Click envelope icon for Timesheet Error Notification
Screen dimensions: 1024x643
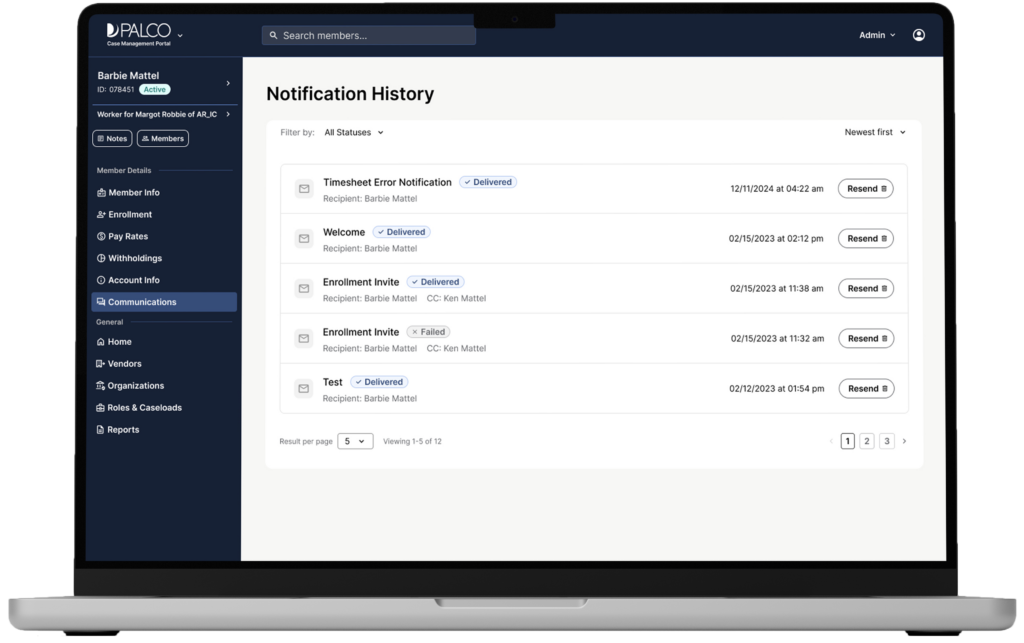click(x=304, y=189)
